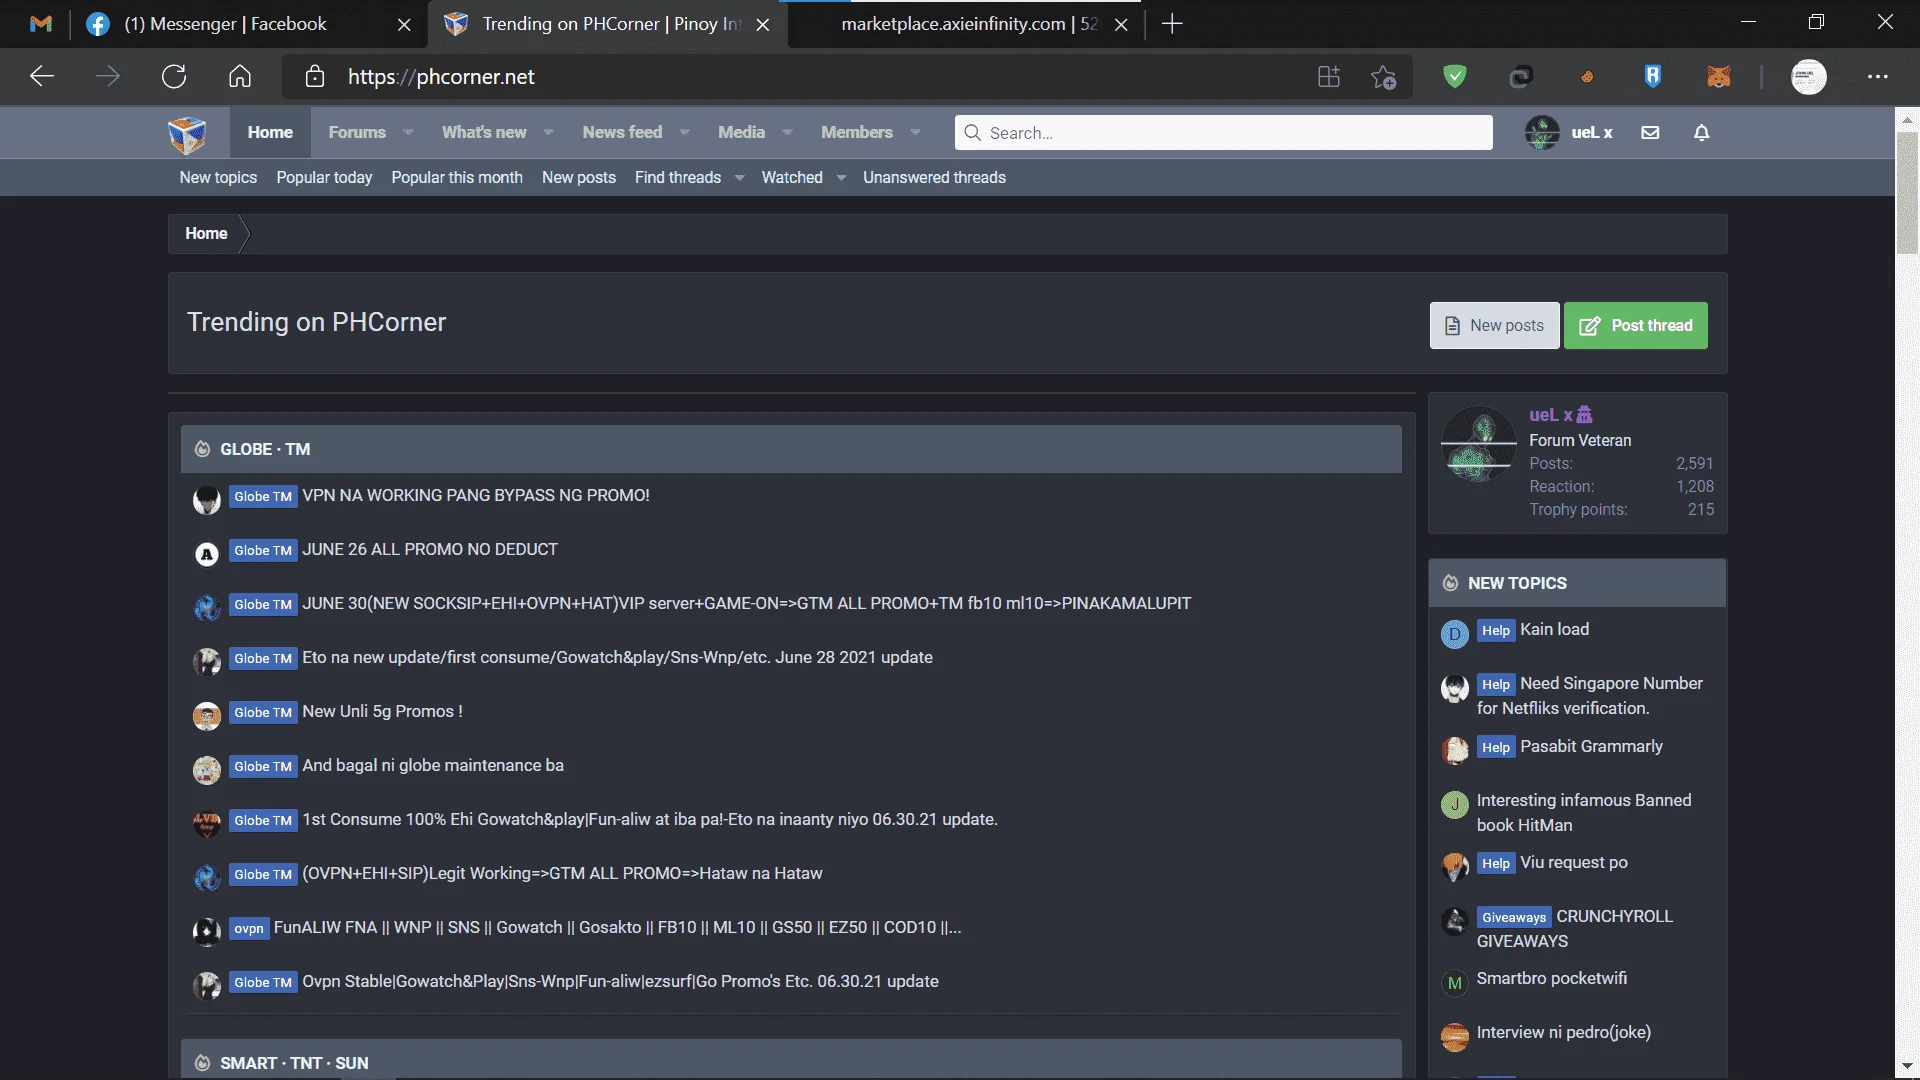Image resolution: width=1920 pixels, height=1080 pixels.
Task: Expand the Media dropdown arrow
Action: (787, 132)
